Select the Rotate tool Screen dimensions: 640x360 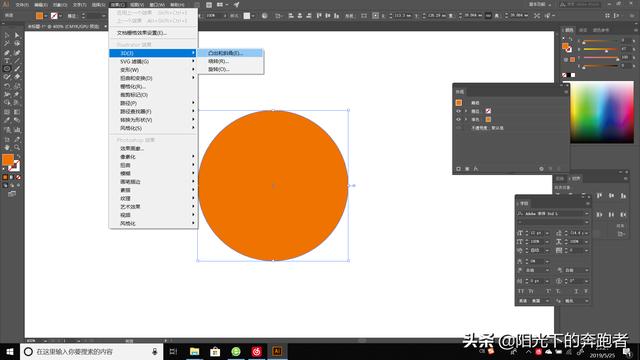click(x=7, y=86)
